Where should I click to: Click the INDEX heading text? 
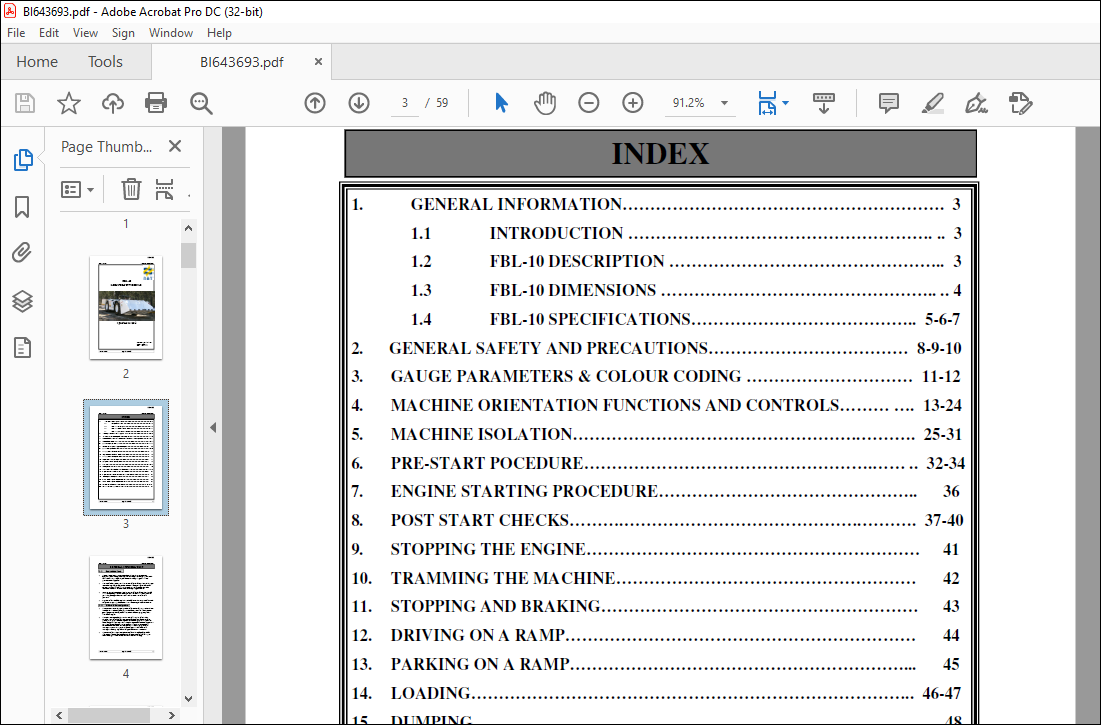[x=660, y=154]
